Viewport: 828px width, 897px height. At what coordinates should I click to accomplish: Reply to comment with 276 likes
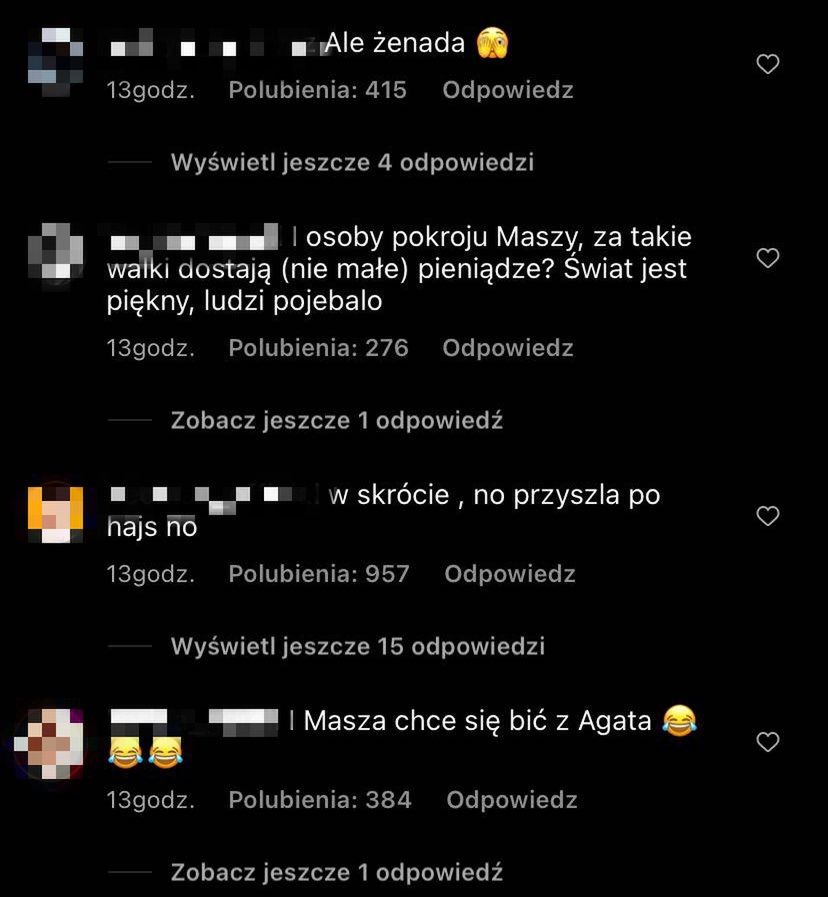[x=508, y=348]
